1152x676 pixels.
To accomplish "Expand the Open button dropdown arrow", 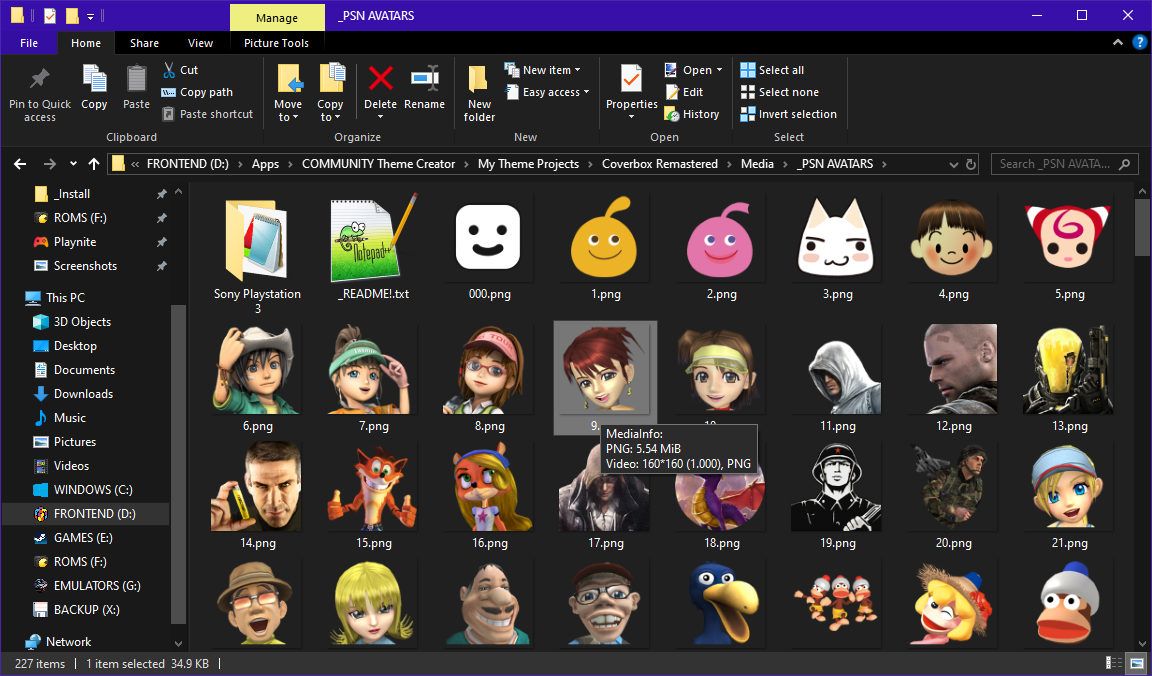I will pos(719,70).
